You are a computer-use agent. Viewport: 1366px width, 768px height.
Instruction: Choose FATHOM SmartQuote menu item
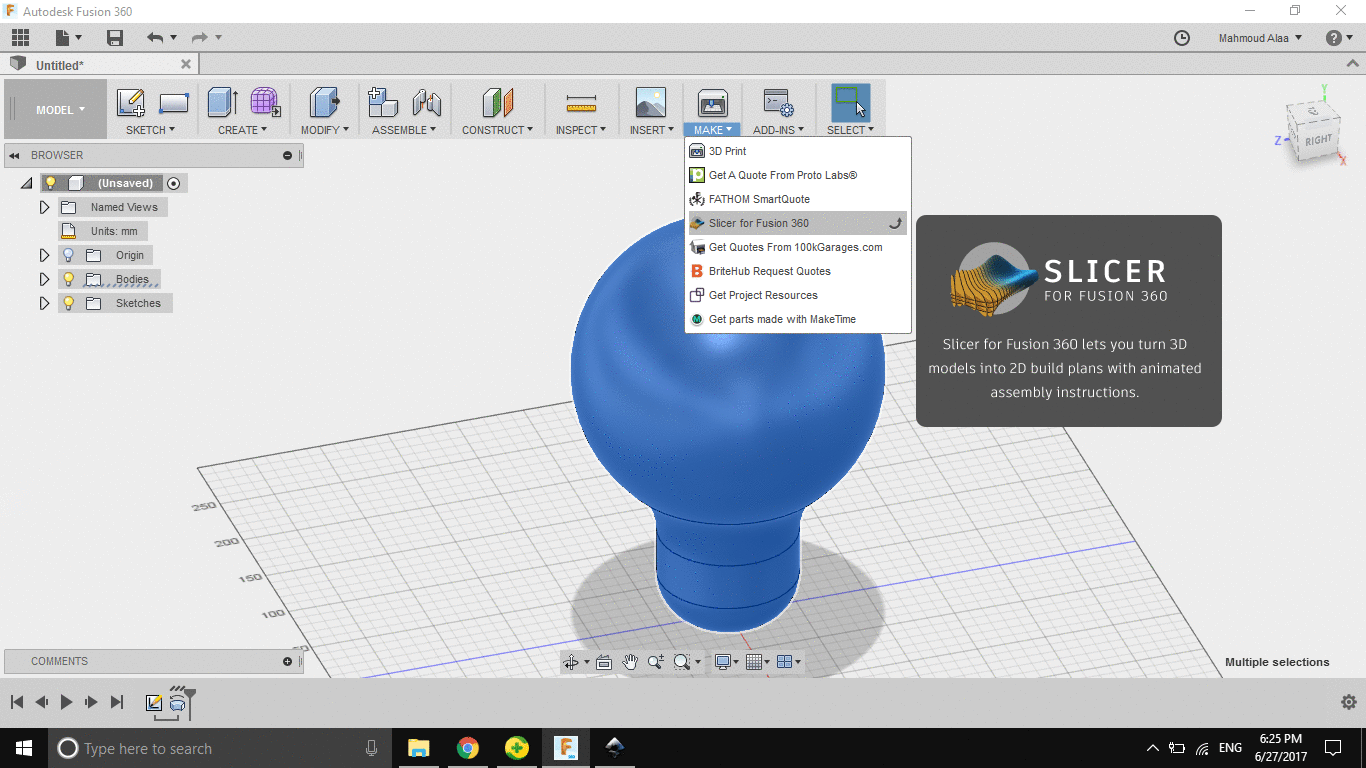pos(797,199)
